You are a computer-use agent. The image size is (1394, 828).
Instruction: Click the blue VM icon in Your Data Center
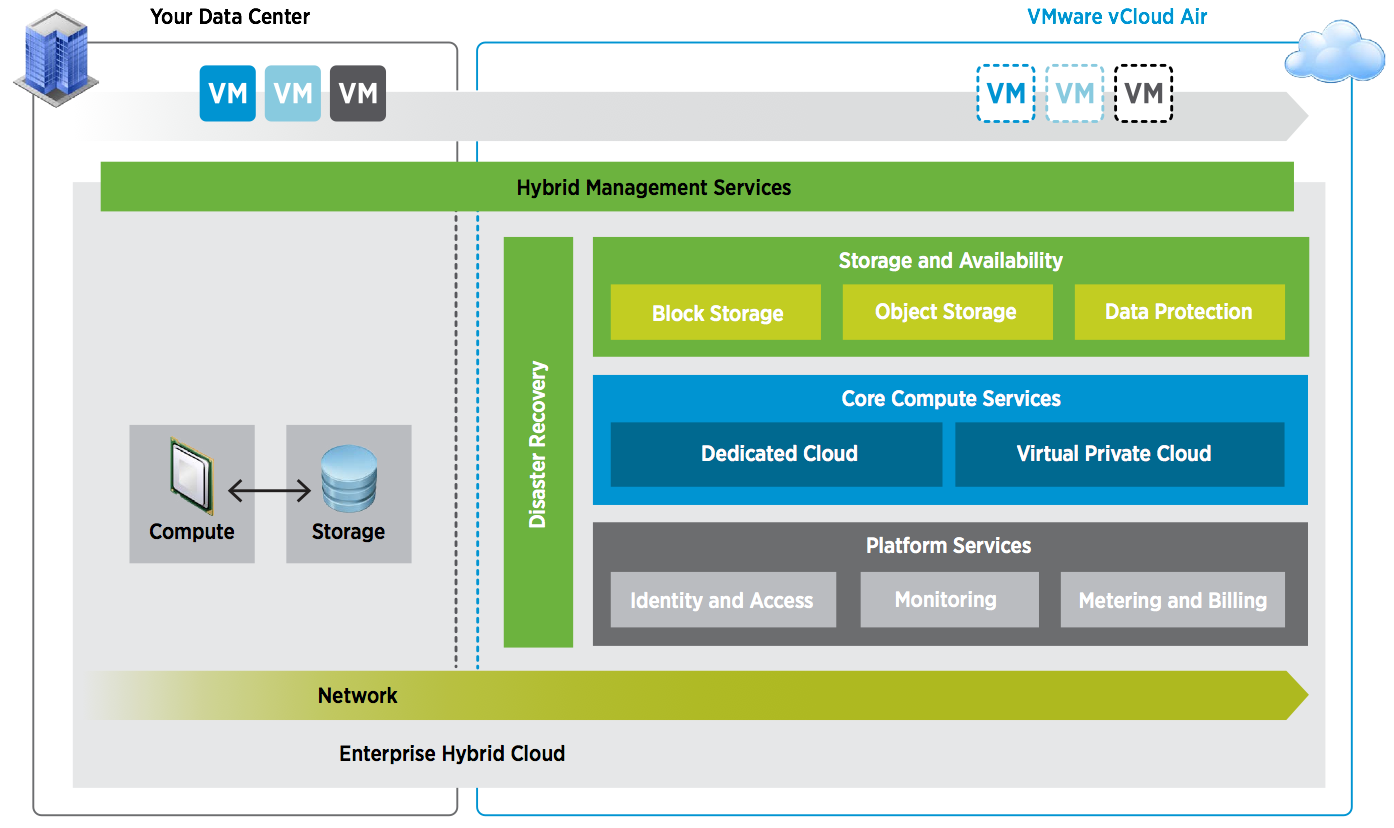(x=227, y=92)
